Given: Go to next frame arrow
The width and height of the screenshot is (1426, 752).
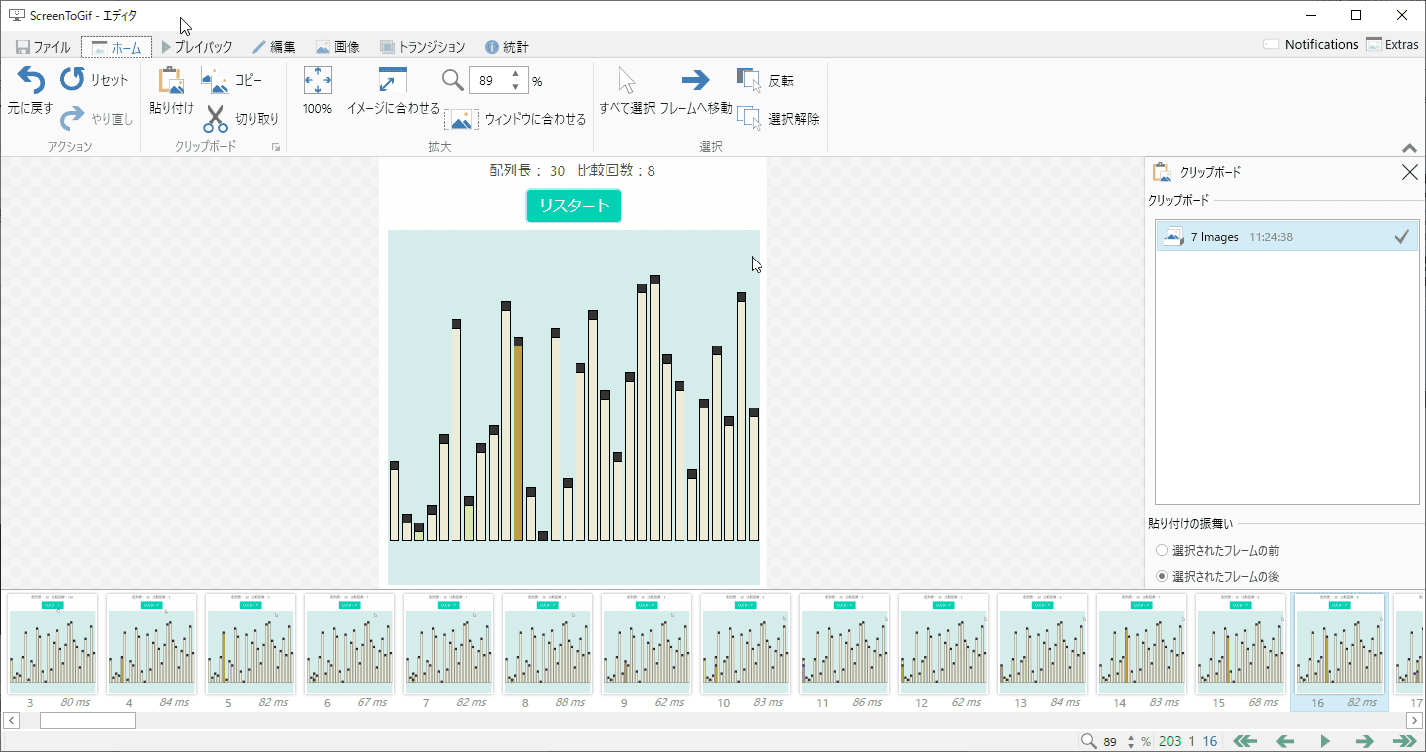Looking at the screenshot, I should 1364,741.
